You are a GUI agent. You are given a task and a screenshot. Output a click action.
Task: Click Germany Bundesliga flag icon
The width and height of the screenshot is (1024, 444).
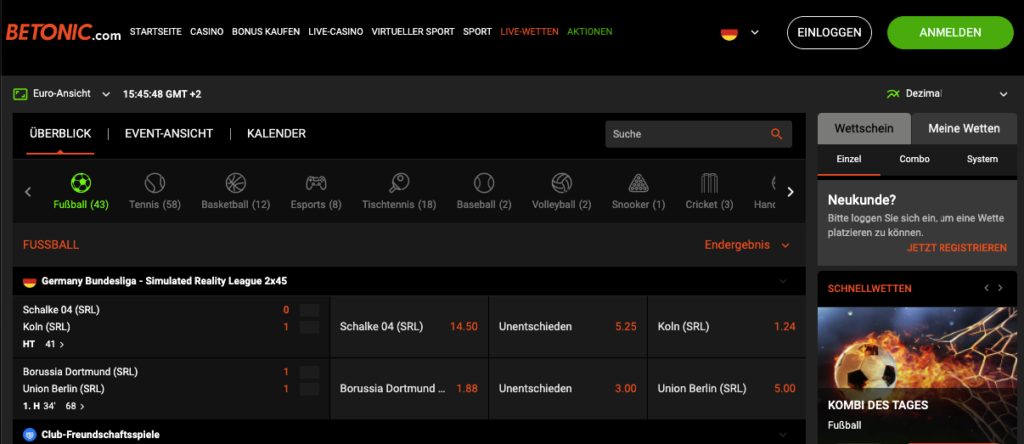pos(29,281)
